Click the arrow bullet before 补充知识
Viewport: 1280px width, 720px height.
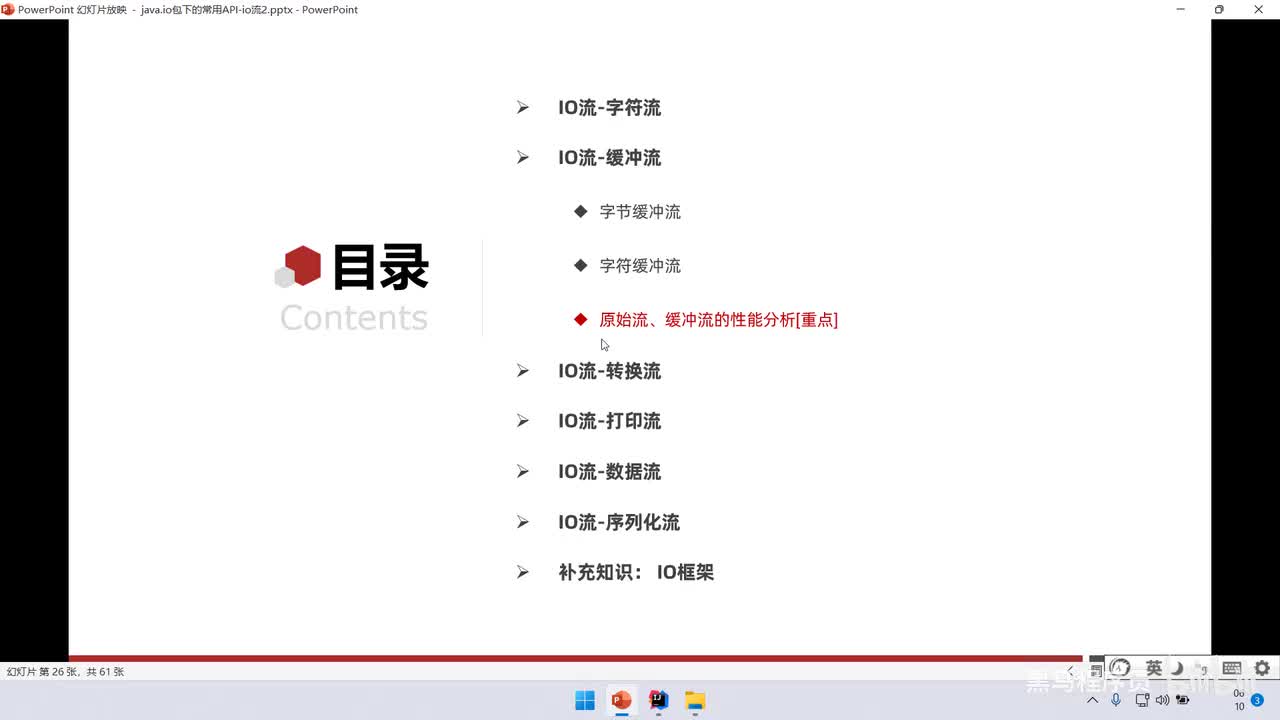[522, 572]
